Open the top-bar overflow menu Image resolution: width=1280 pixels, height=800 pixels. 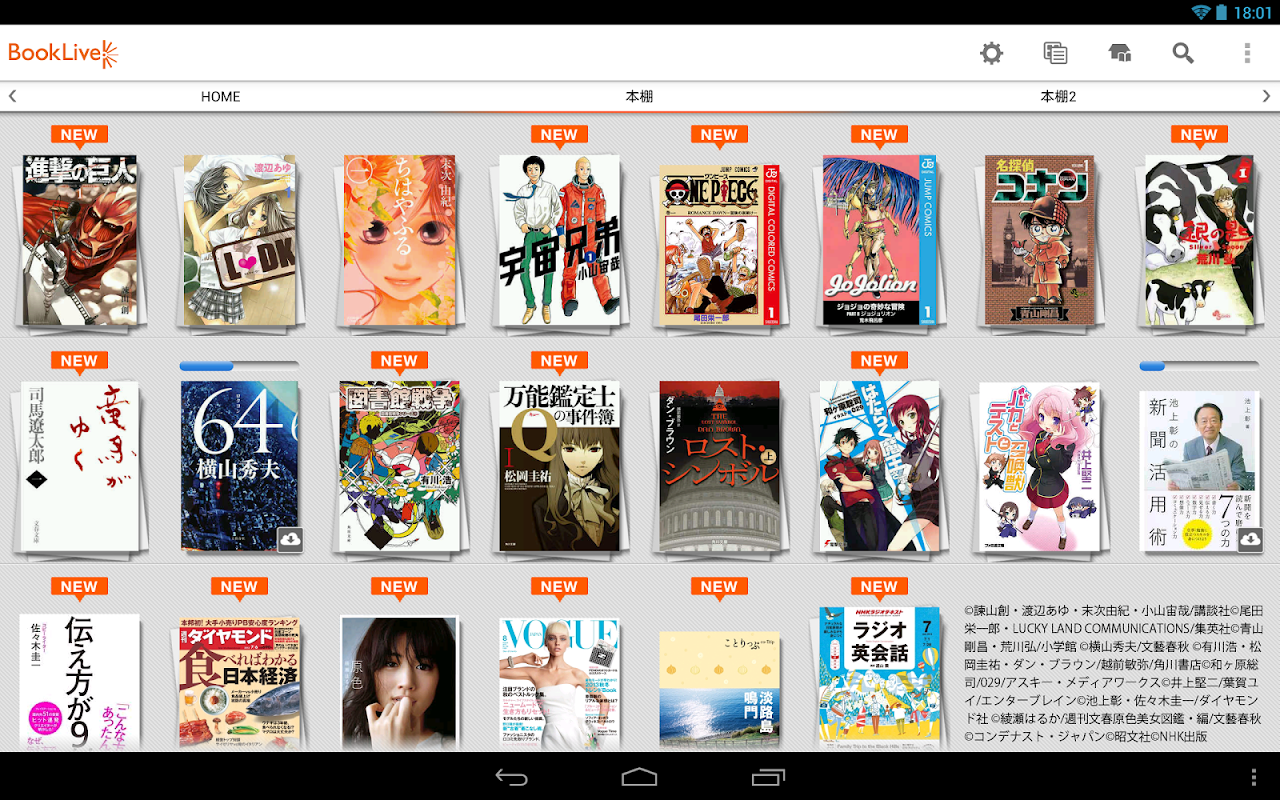click(x=1247, y=53)
